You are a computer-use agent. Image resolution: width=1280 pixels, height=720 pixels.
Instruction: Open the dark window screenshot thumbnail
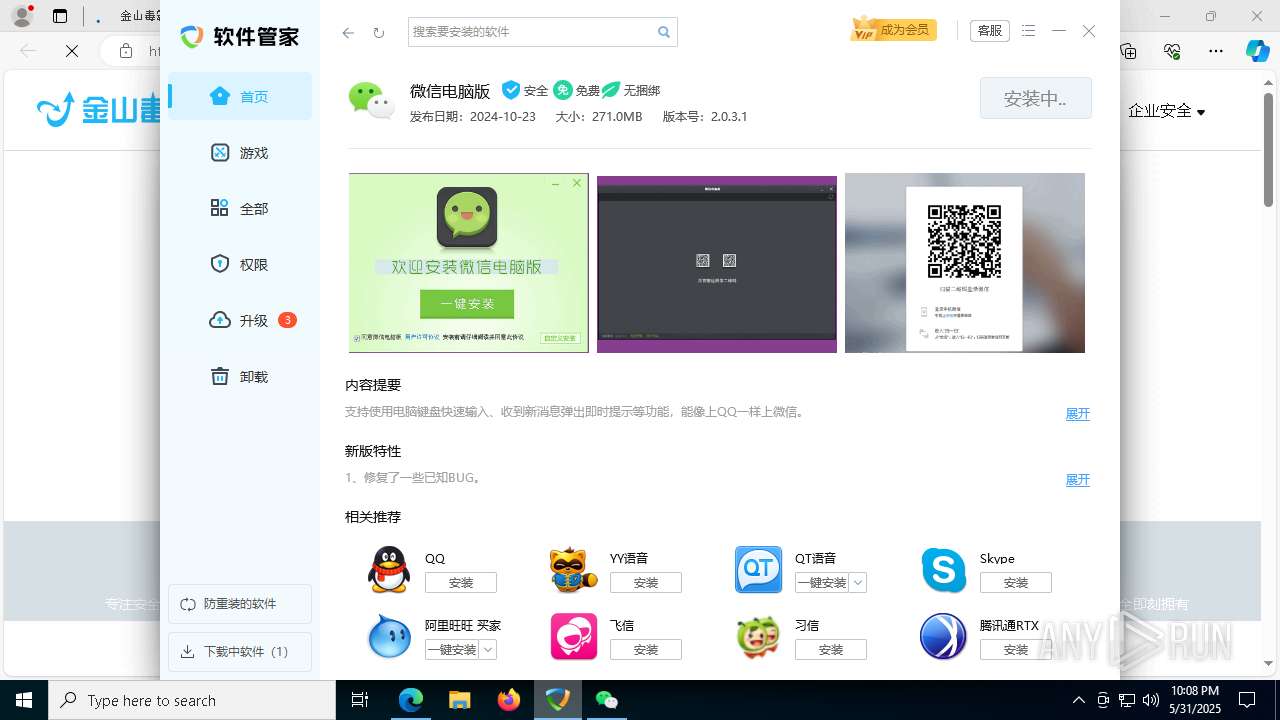[x=717, y=264]
